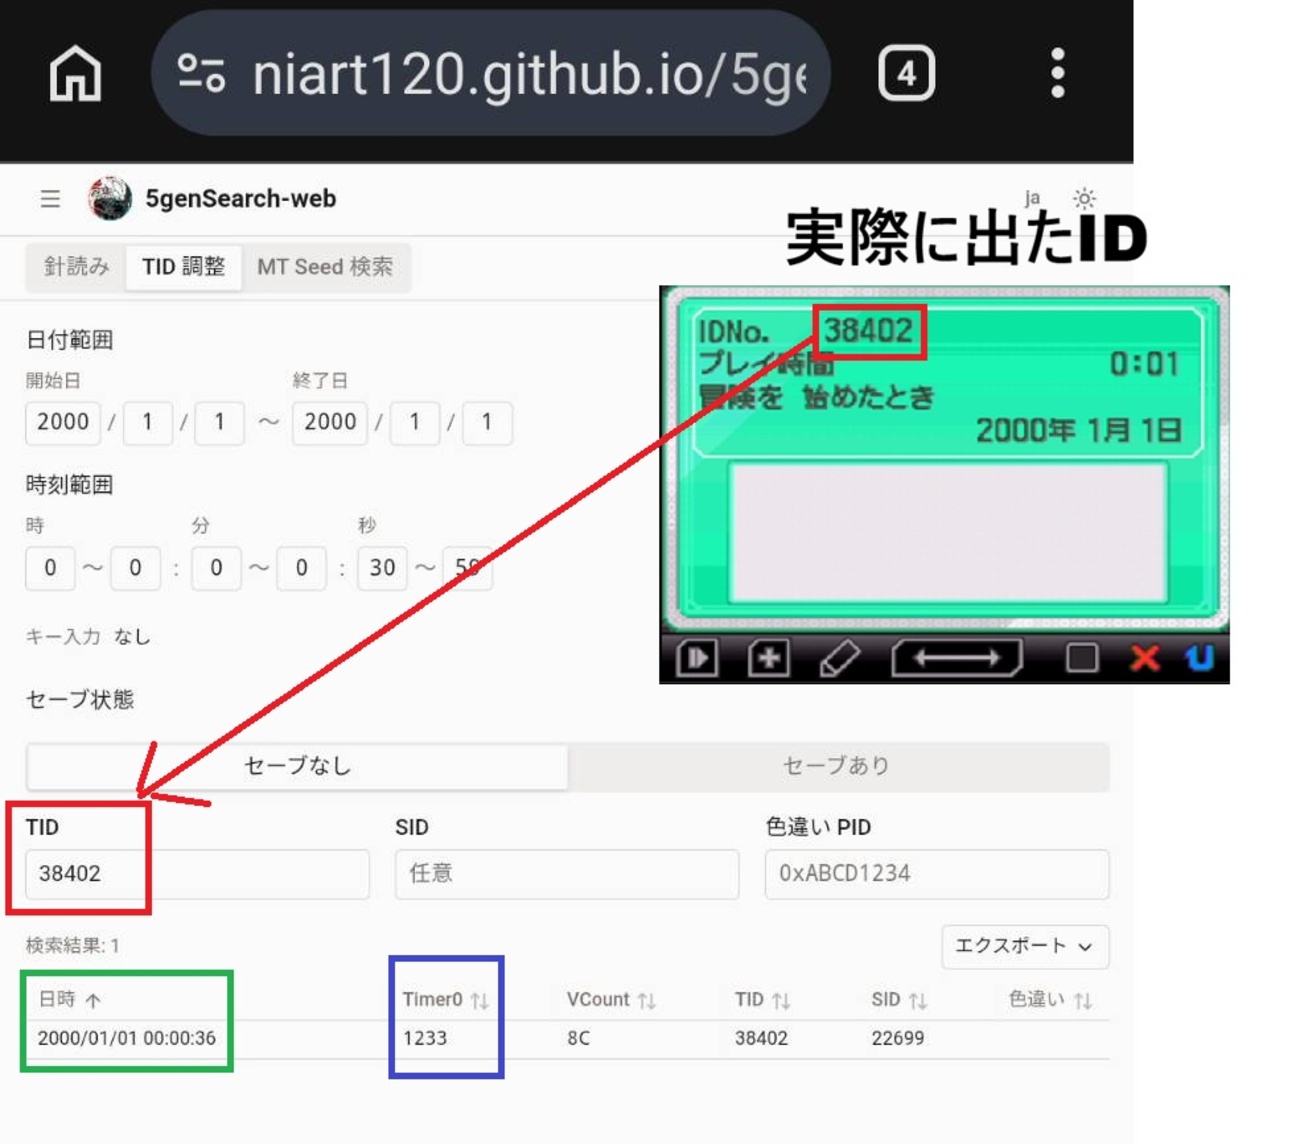This screenshot has width=1300, height=1144.
Task: Click the browser address bar URL
Action: 529,75
